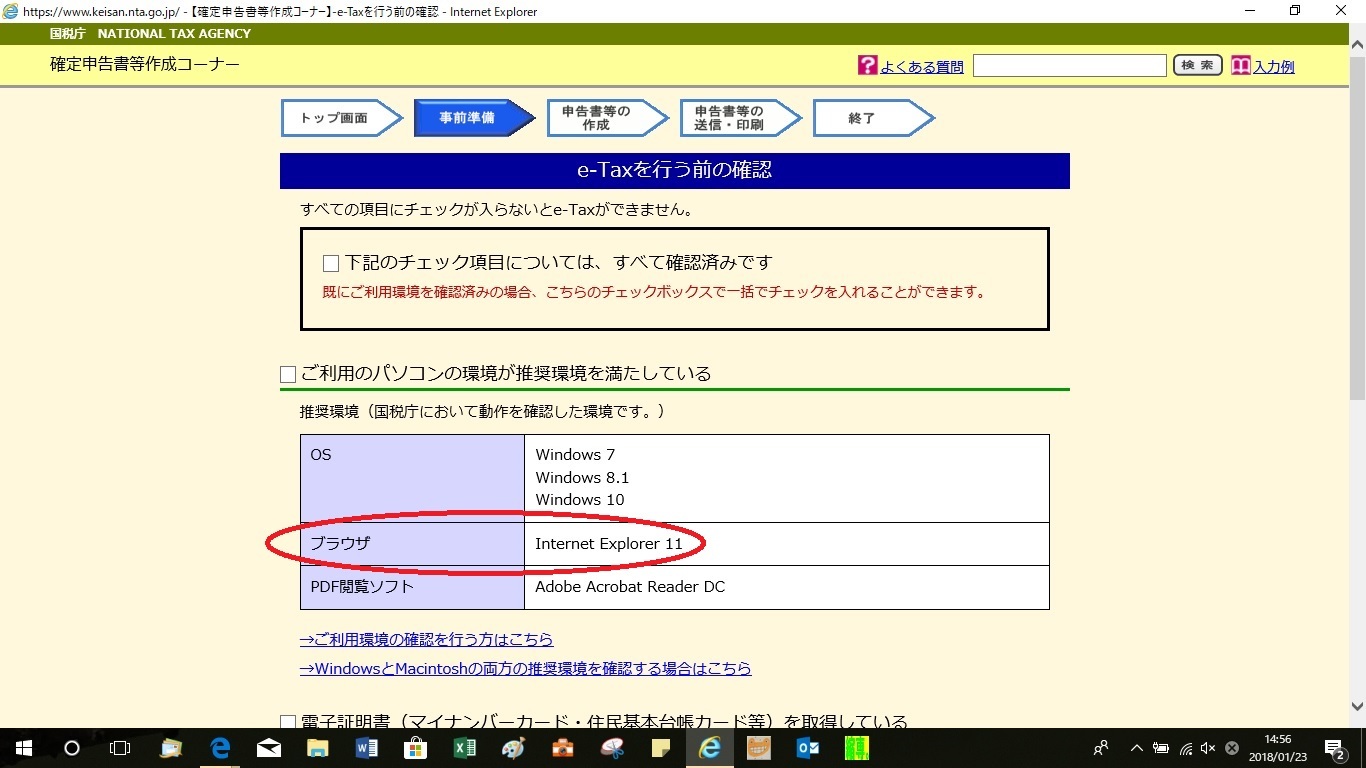This screenshot has width=1366, height=768.
Task: Select the 終了 step
Action: [x=873, y=118]
